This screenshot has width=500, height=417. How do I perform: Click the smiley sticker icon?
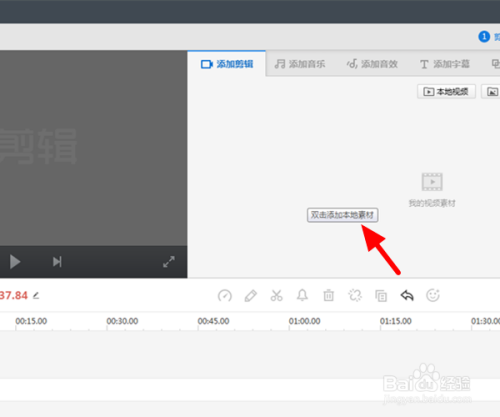point(433,295)
